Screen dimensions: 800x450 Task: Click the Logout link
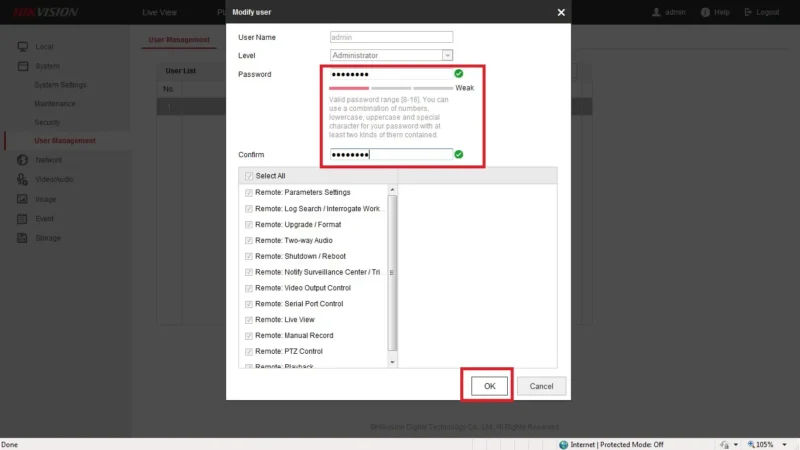767,12
